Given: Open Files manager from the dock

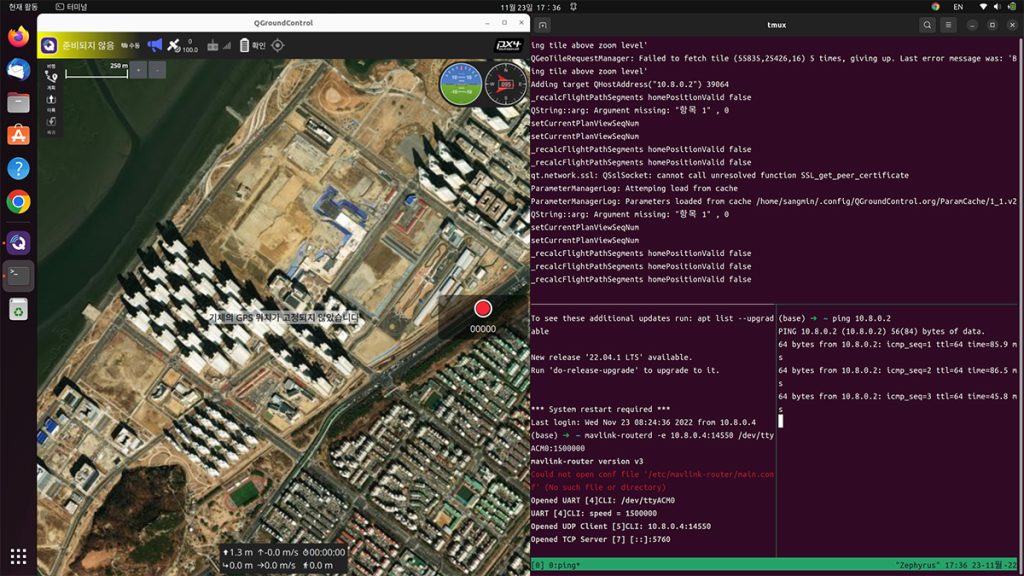Looking at the screenshot, I should pyautogui.click(x=18, y=103).
